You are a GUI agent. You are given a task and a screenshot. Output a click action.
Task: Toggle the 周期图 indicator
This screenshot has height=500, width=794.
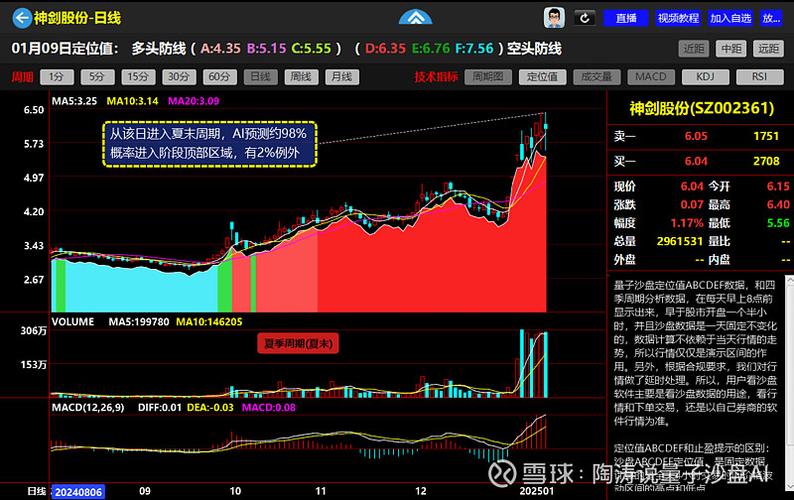(x=488, y=77)
